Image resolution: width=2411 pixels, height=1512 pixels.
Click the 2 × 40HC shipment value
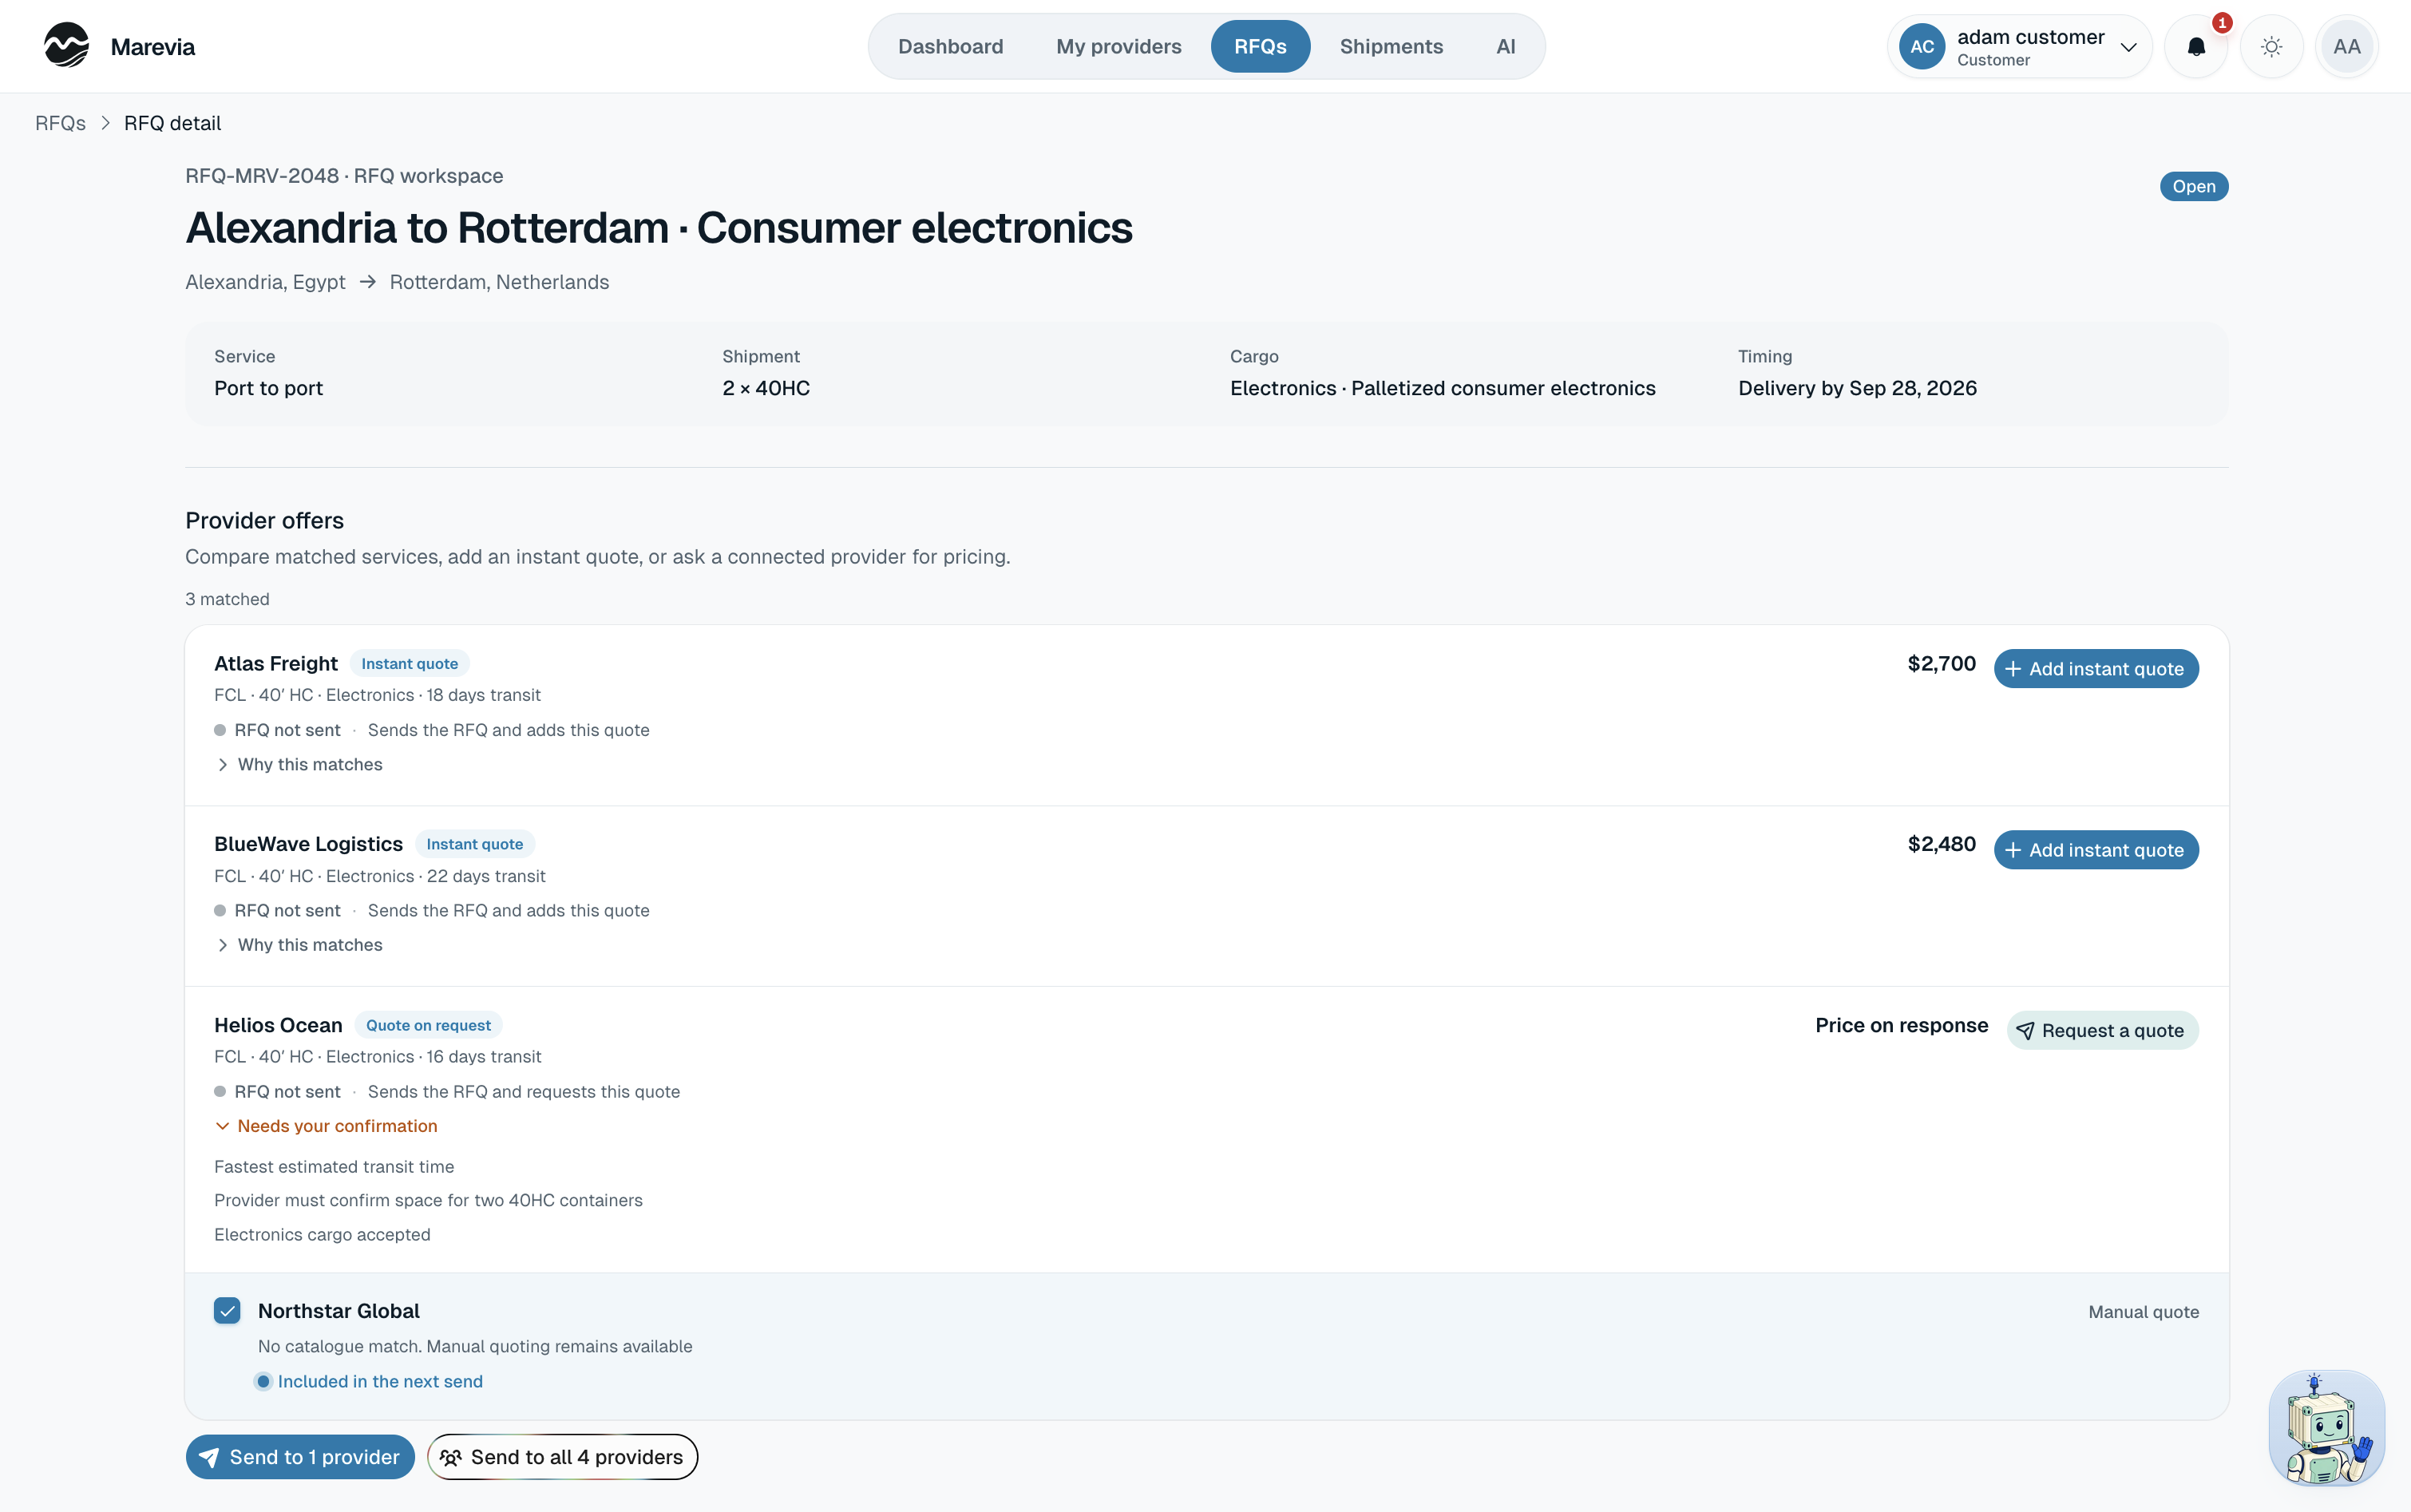[766, 388]
